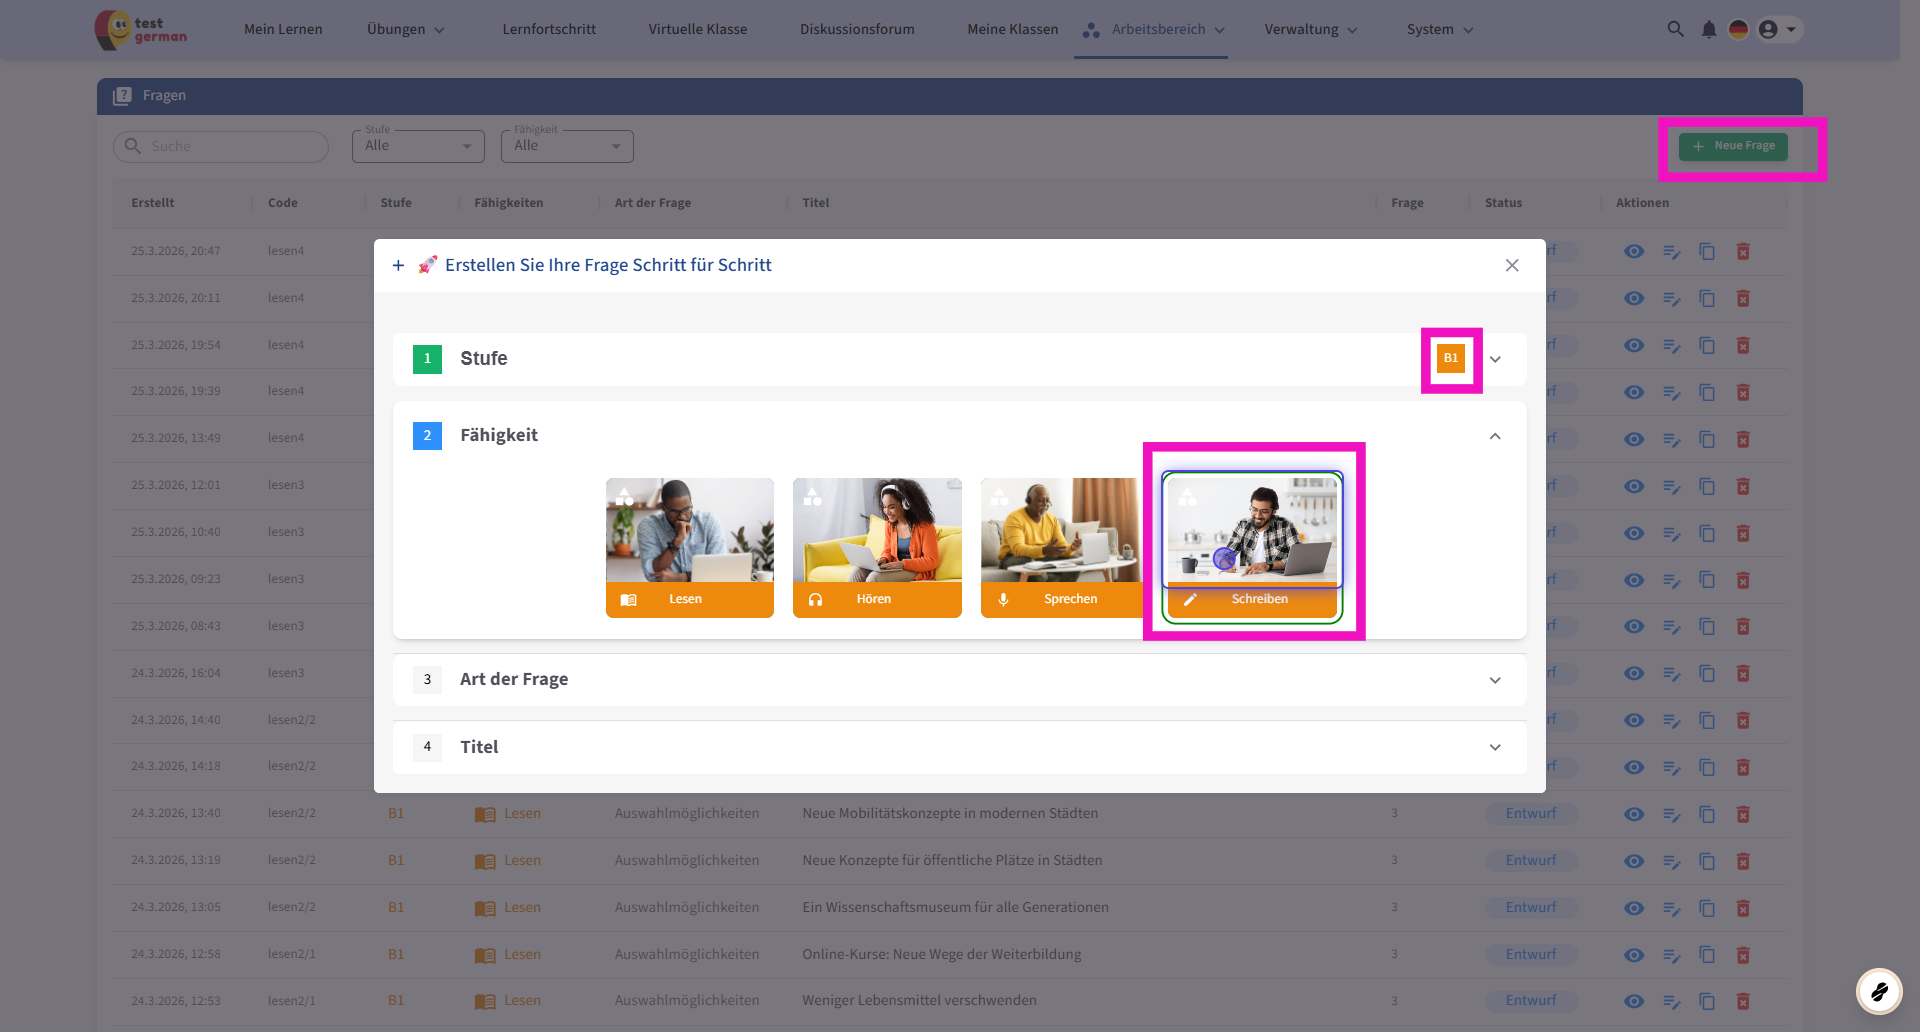Select the Lesen skill card

coord(689,547)
